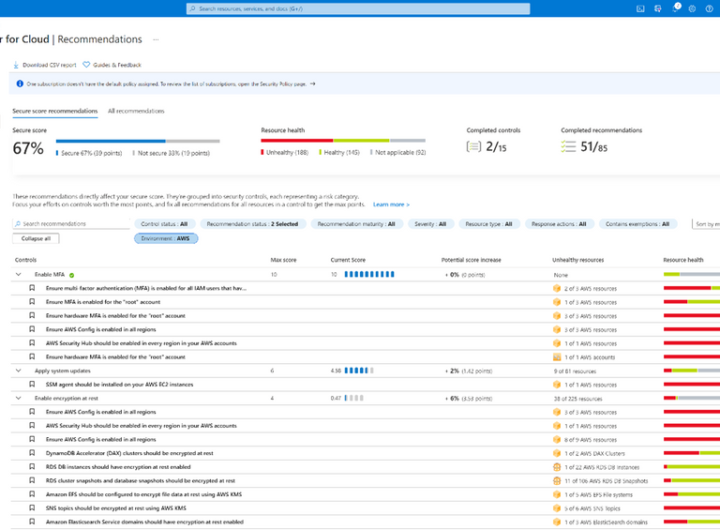Focus the Search recommendations field
720x530 pixels.
pyautogui.click(x=71, y=224)
